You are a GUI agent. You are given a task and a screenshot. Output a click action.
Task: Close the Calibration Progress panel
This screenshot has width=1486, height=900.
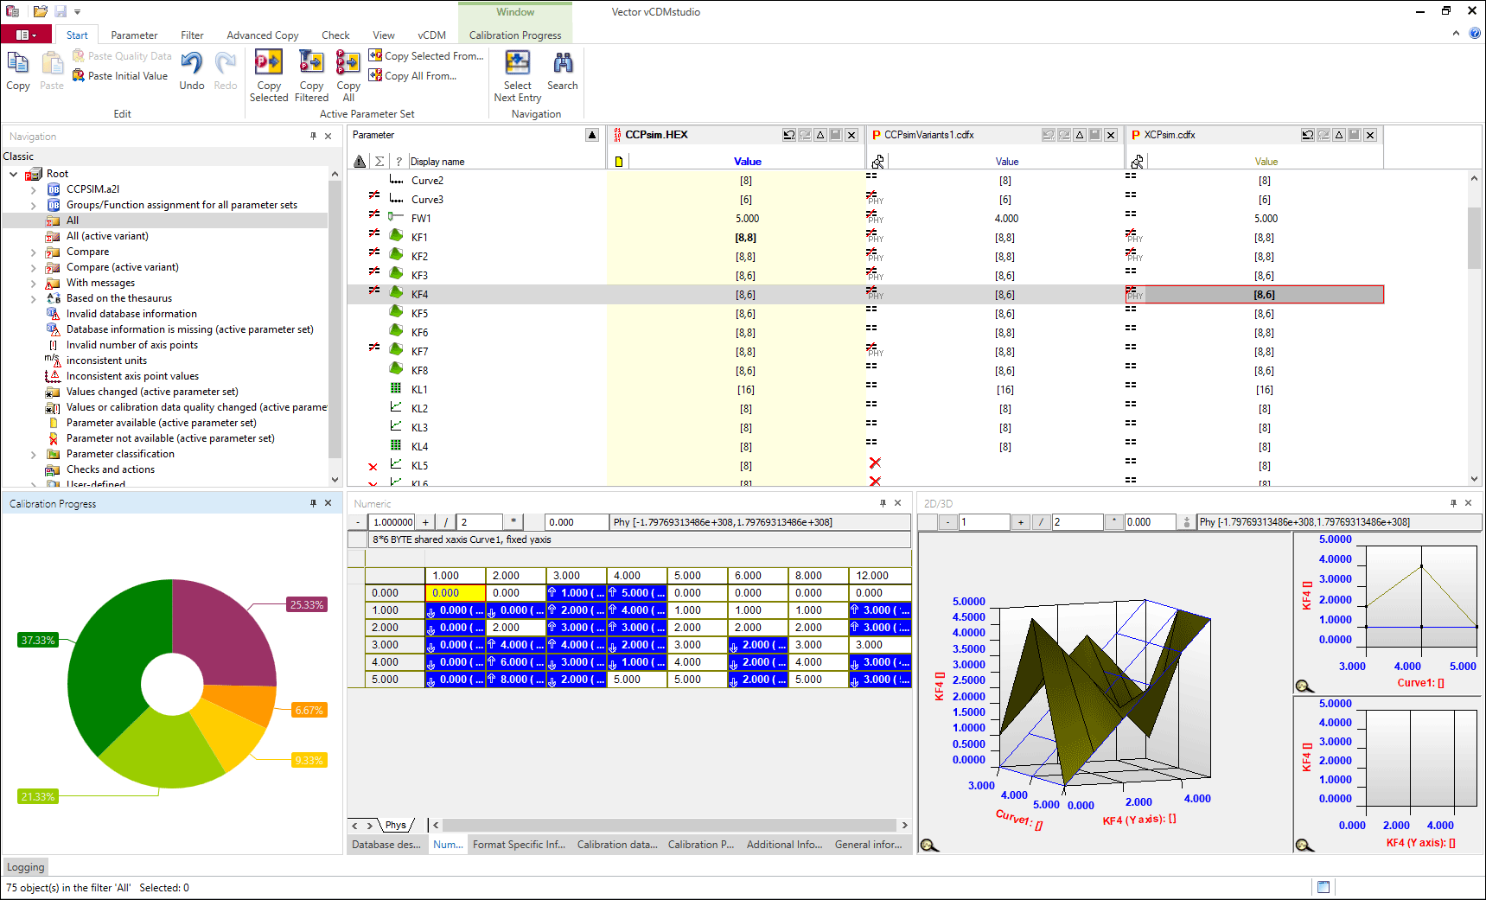coord(328,503)
